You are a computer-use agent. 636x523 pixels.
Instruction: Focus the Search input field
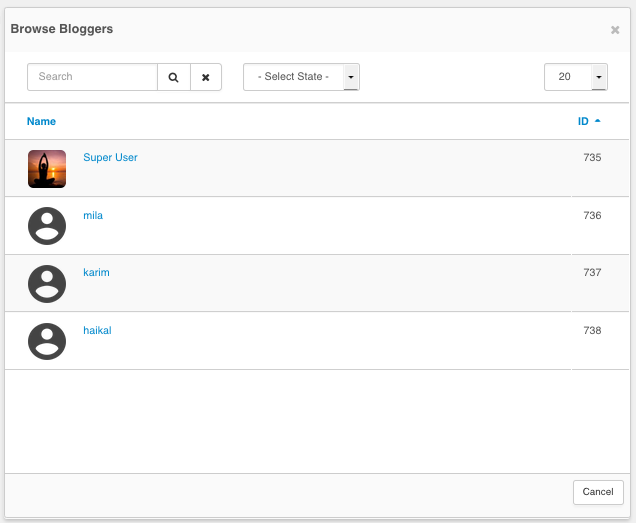(92, 77)
